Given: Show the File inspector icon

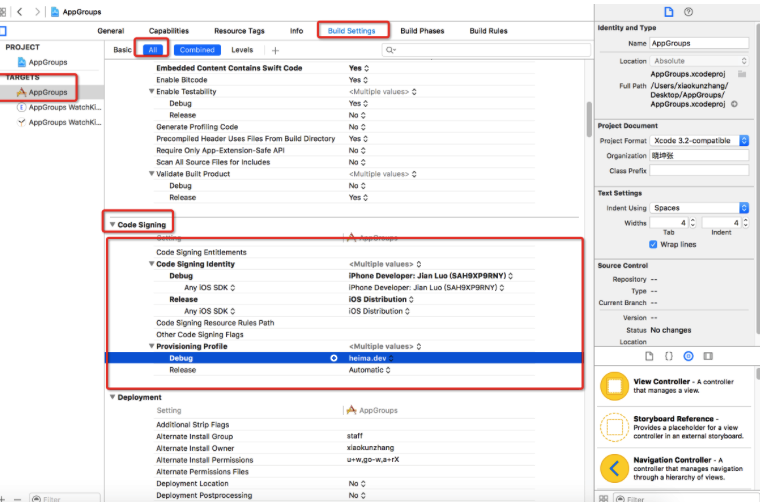Looking at the screenshot, I should (x=668, y=12).
